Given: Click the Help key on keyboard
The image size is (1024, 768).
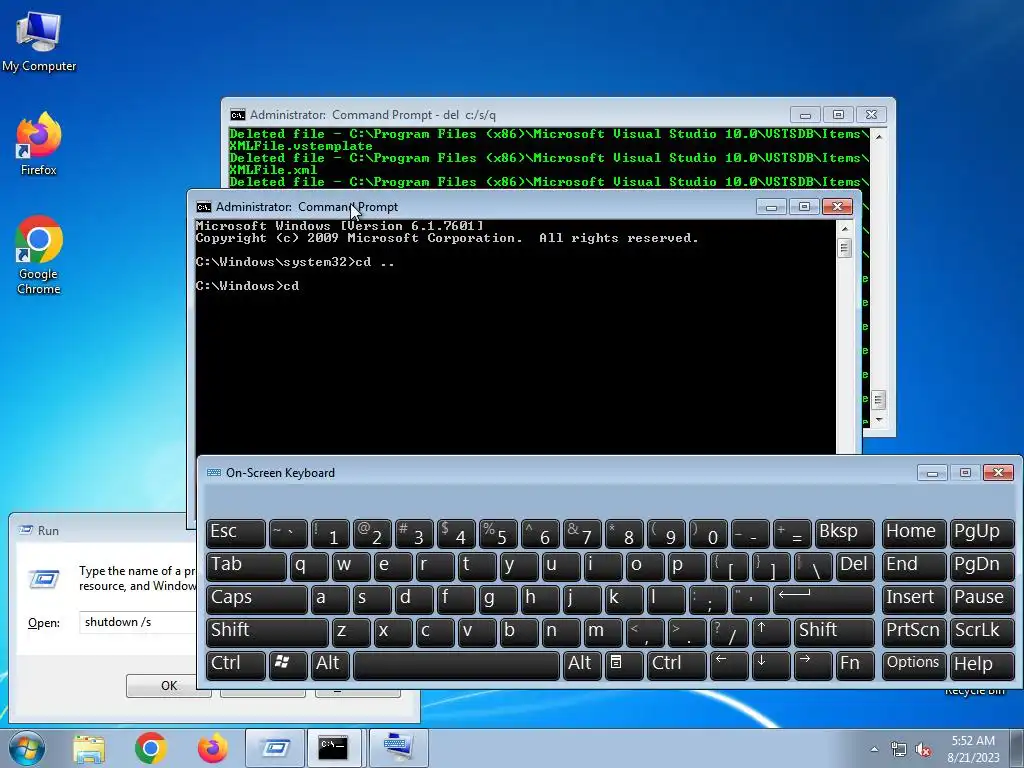Looking at the screenshot, I should pyautogui.click(x=982, y=665).
